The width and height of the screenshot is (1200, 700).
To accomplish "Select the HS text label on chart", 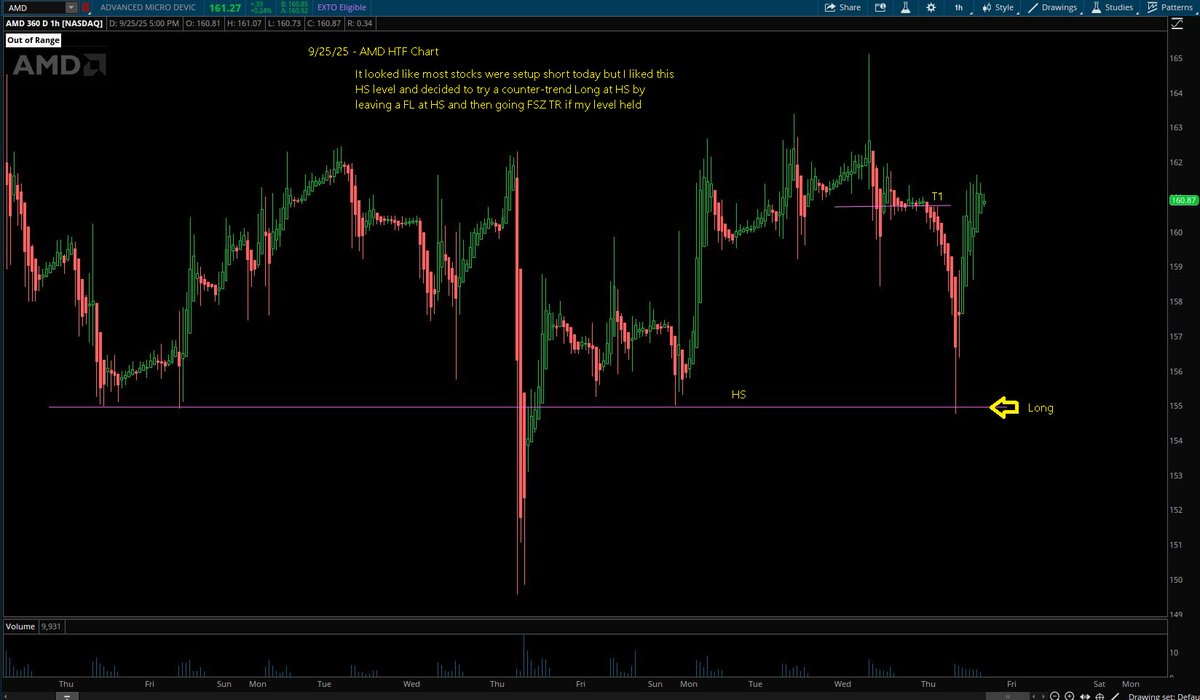I will pyautogui.click(x=738, y=395).
